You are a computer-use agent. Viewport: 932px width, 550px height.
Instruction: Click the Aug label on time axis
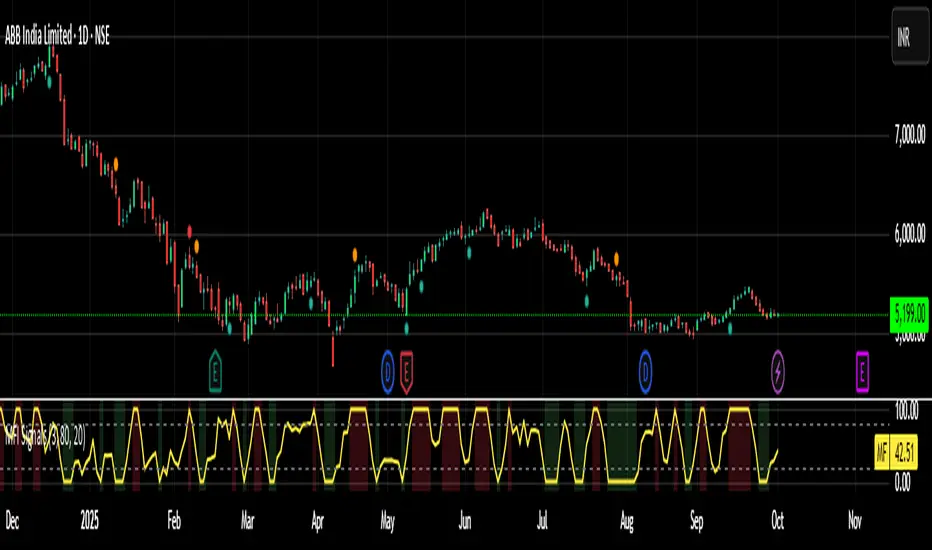(x=626, y=521)
